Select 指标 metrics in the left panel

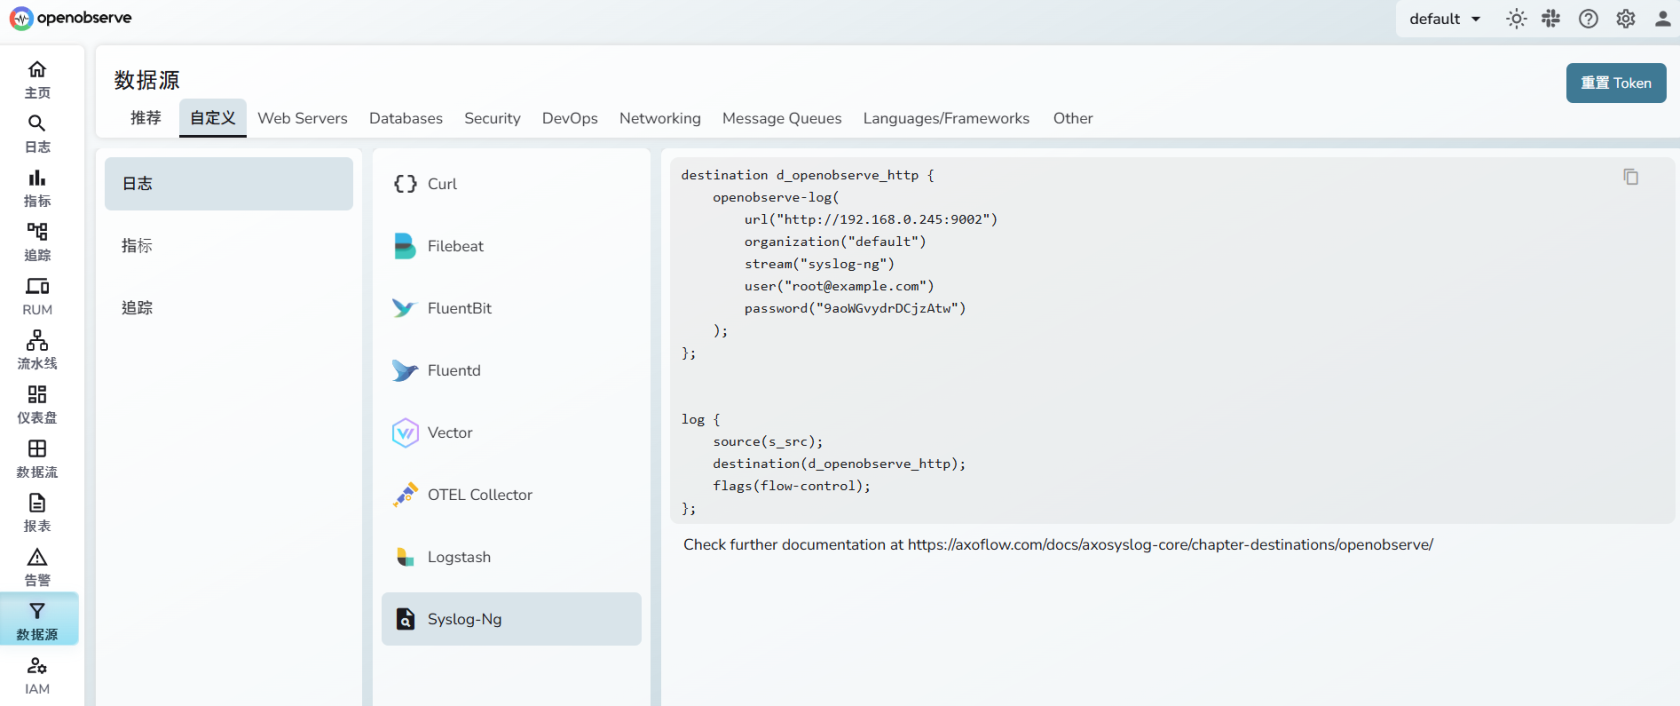[x=137, y=246]
